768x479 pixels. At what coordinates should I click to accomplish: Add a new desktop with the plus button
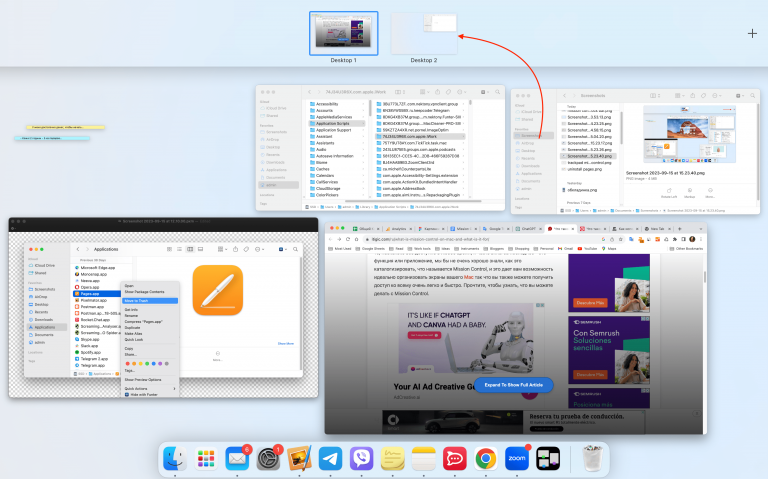click(x=752, y=33)
